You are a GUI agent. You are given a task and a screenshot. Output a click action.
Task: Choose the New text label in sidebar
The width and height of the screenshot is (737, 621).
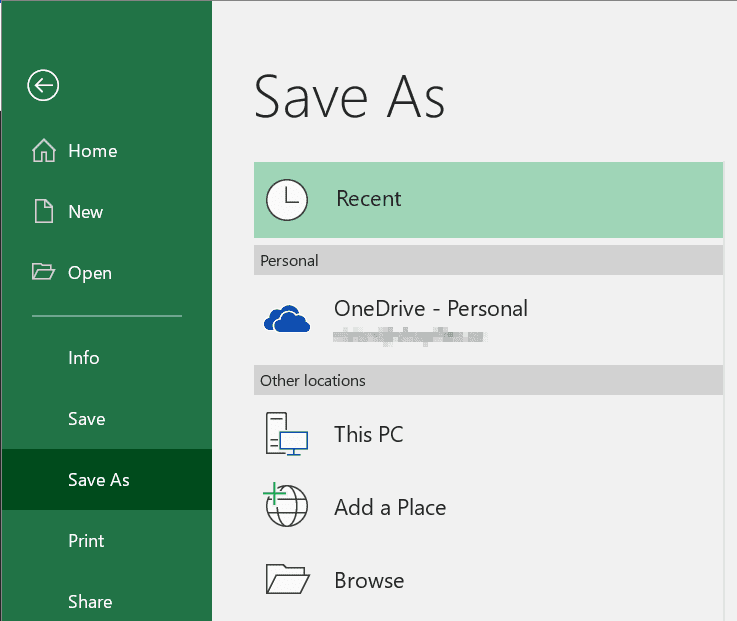[86, 212]
